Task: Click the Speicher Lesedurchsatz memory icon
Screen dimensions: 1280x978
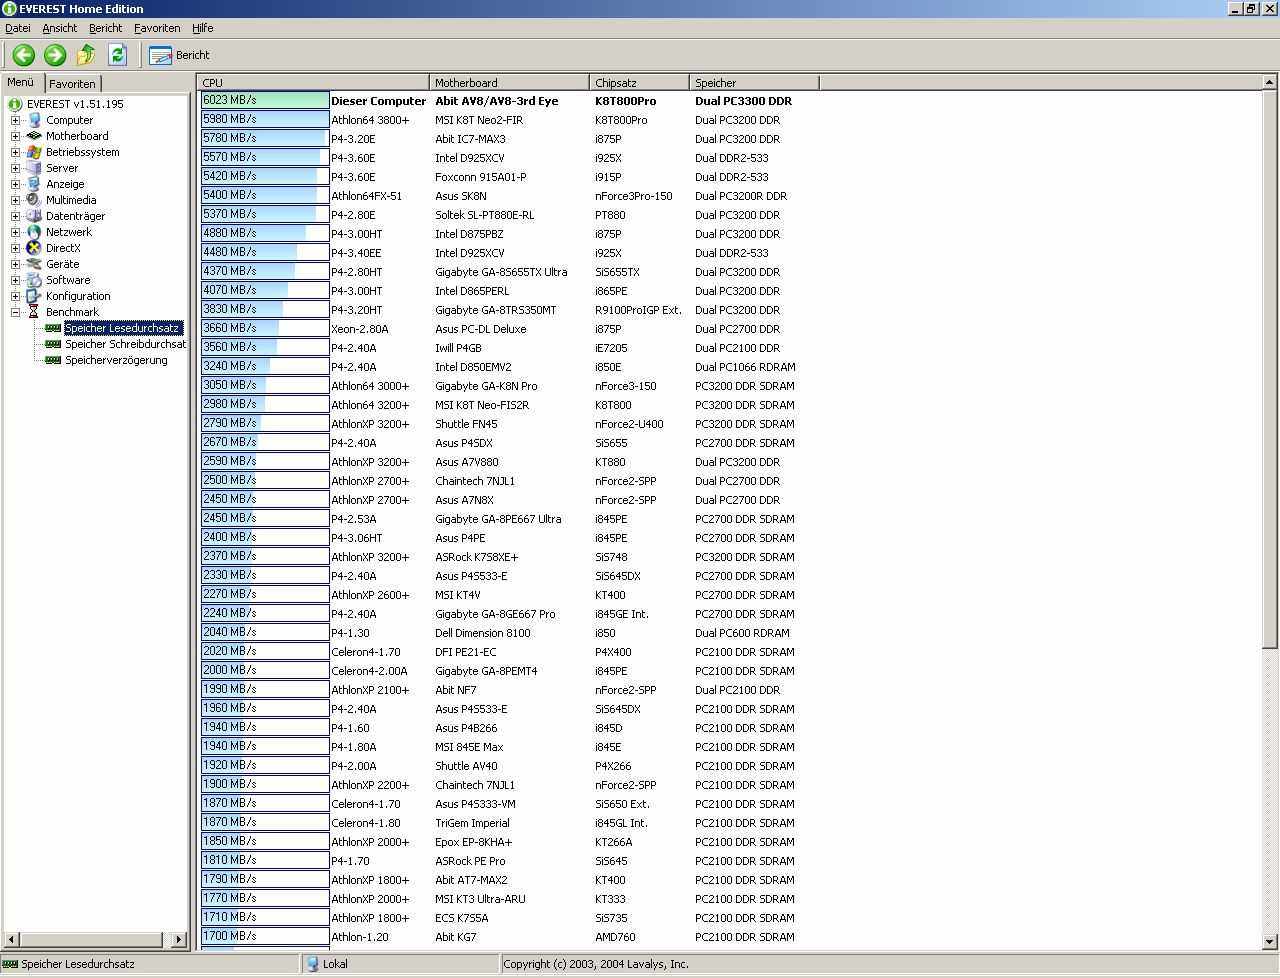Action: pyautogui.click(x=53, y=328)
